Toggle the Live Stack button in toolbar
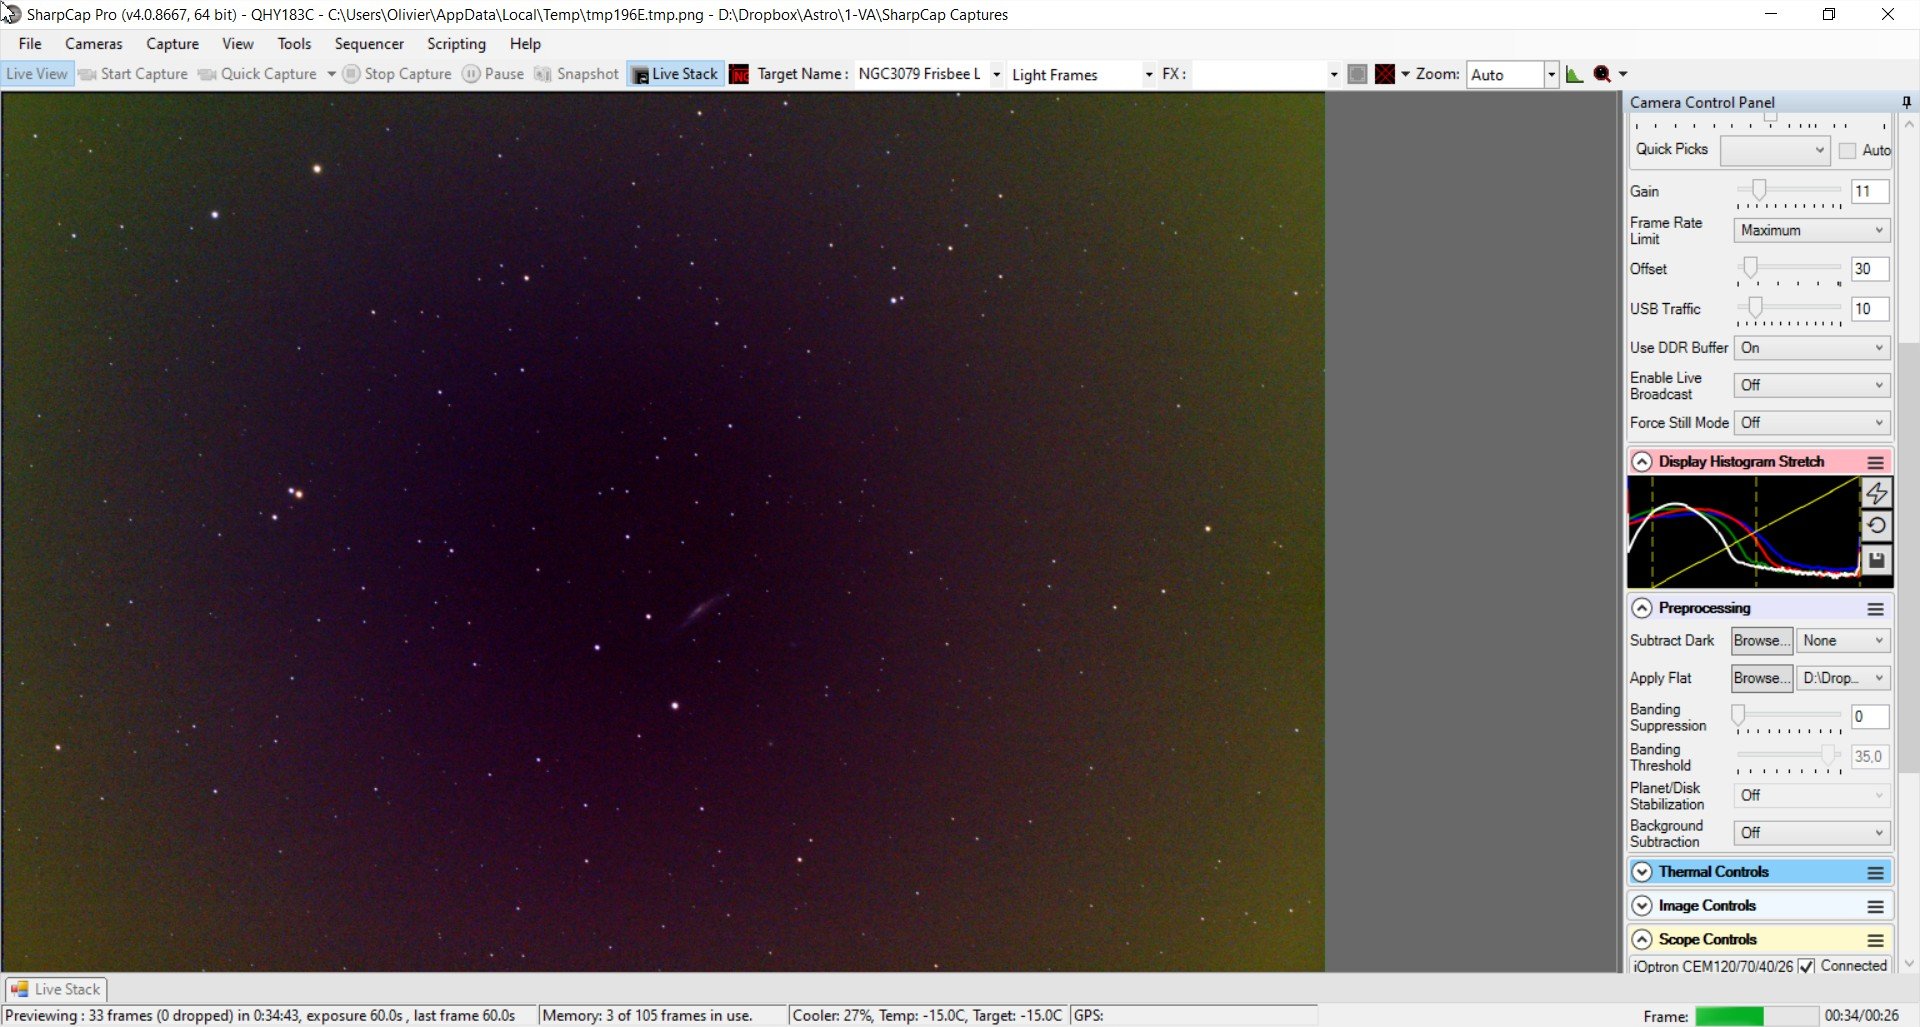This screenshot has height=1027, width=1920. tap(675, 74)
